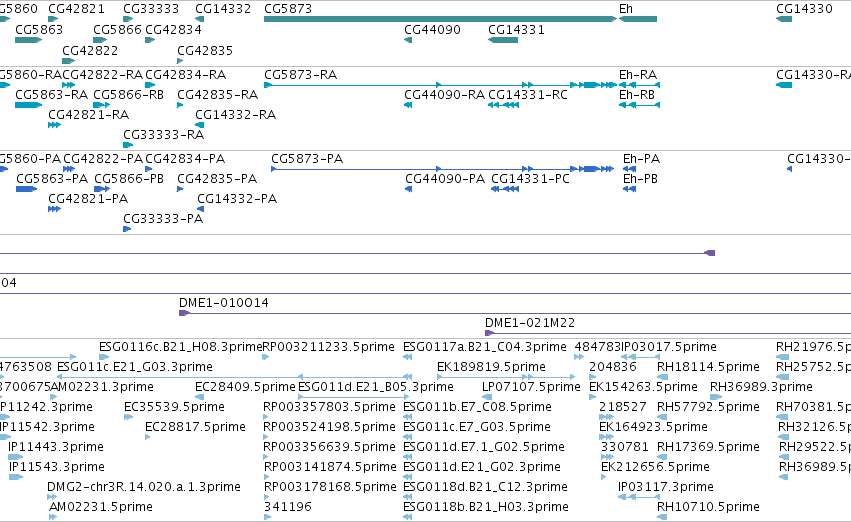This screenshot has width=851, height=522.
Task: Select EST ESG0117a.B21_C04.3prime
Action: (x=485, y=347)
